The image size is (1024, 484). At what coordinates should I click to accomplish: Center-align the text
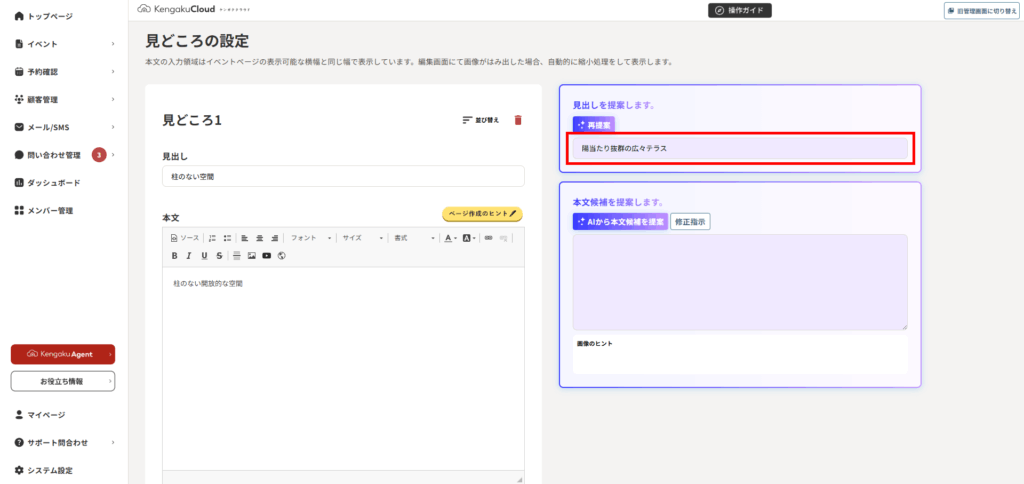click(x=259, y=238)
